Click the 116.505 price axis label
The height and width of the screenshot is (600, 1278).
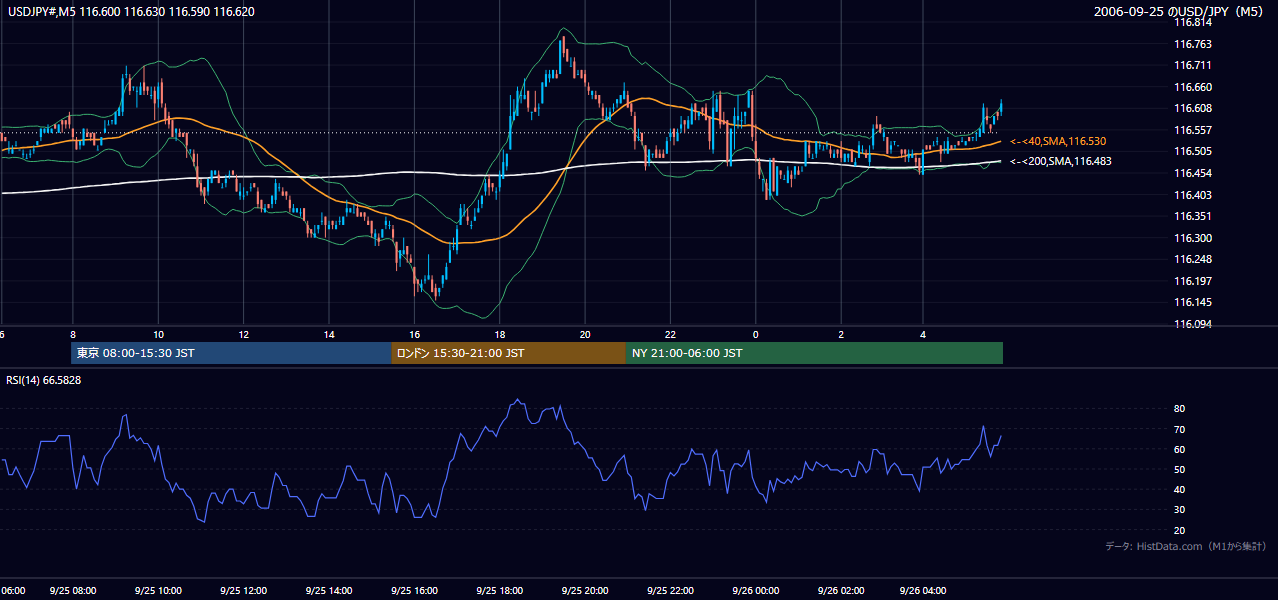point(1192,152)
